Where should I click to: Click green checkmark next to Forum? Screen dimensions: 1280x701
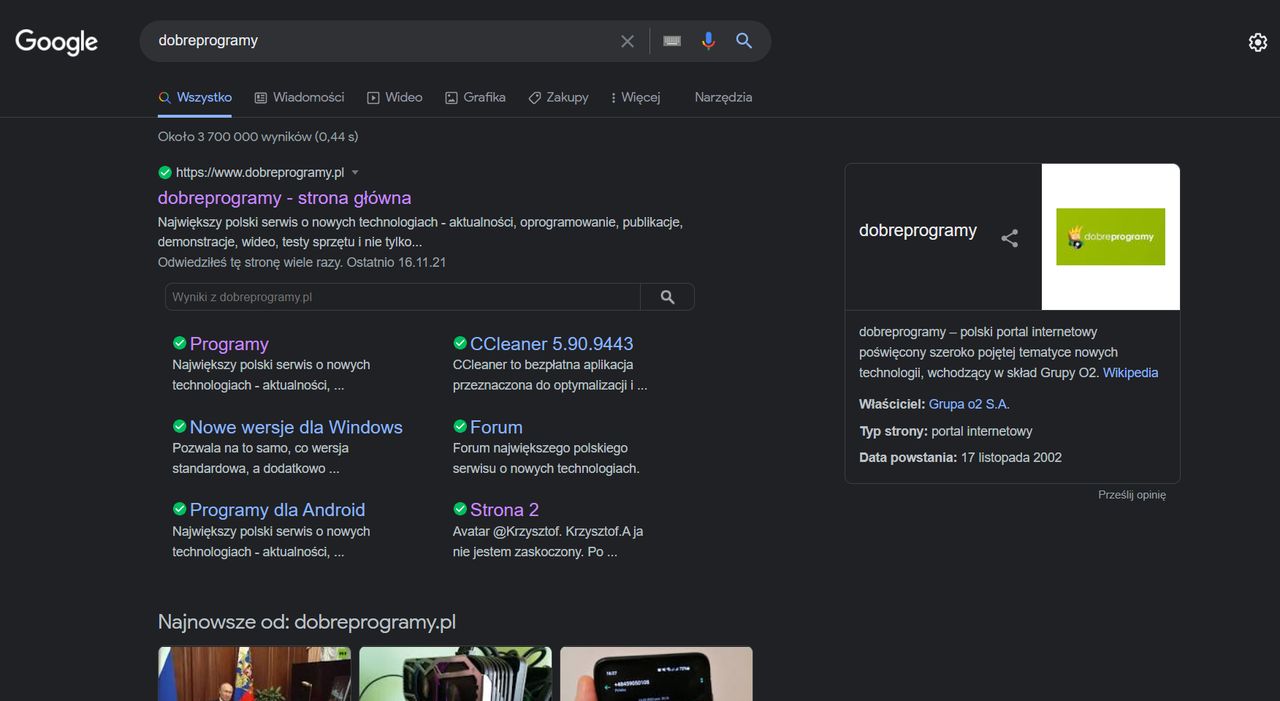tap(460, 426)
